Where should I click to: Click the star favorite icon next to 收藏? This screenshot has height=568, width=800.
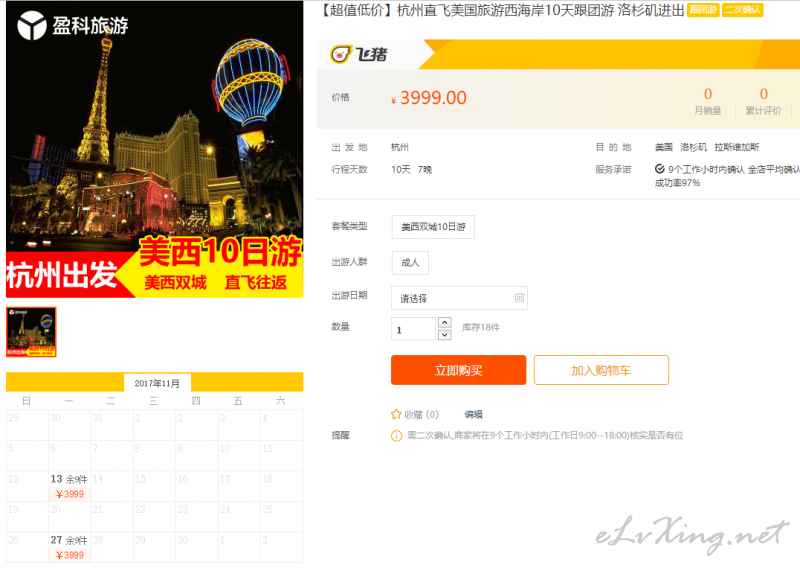[396, 414]
